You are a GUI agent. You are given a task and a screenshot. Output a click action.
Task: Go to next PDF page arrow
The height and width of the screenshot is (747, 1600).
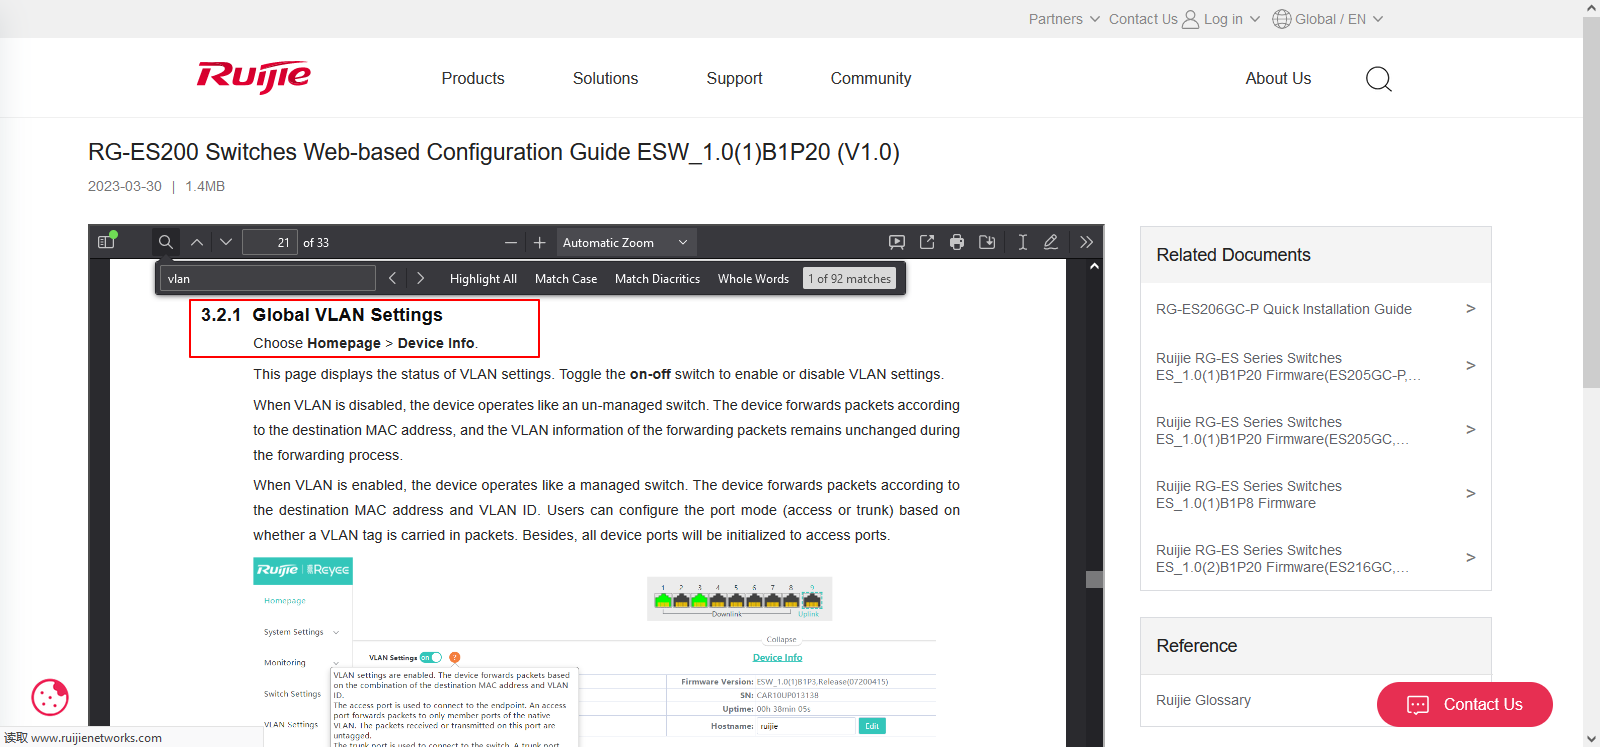226,242
